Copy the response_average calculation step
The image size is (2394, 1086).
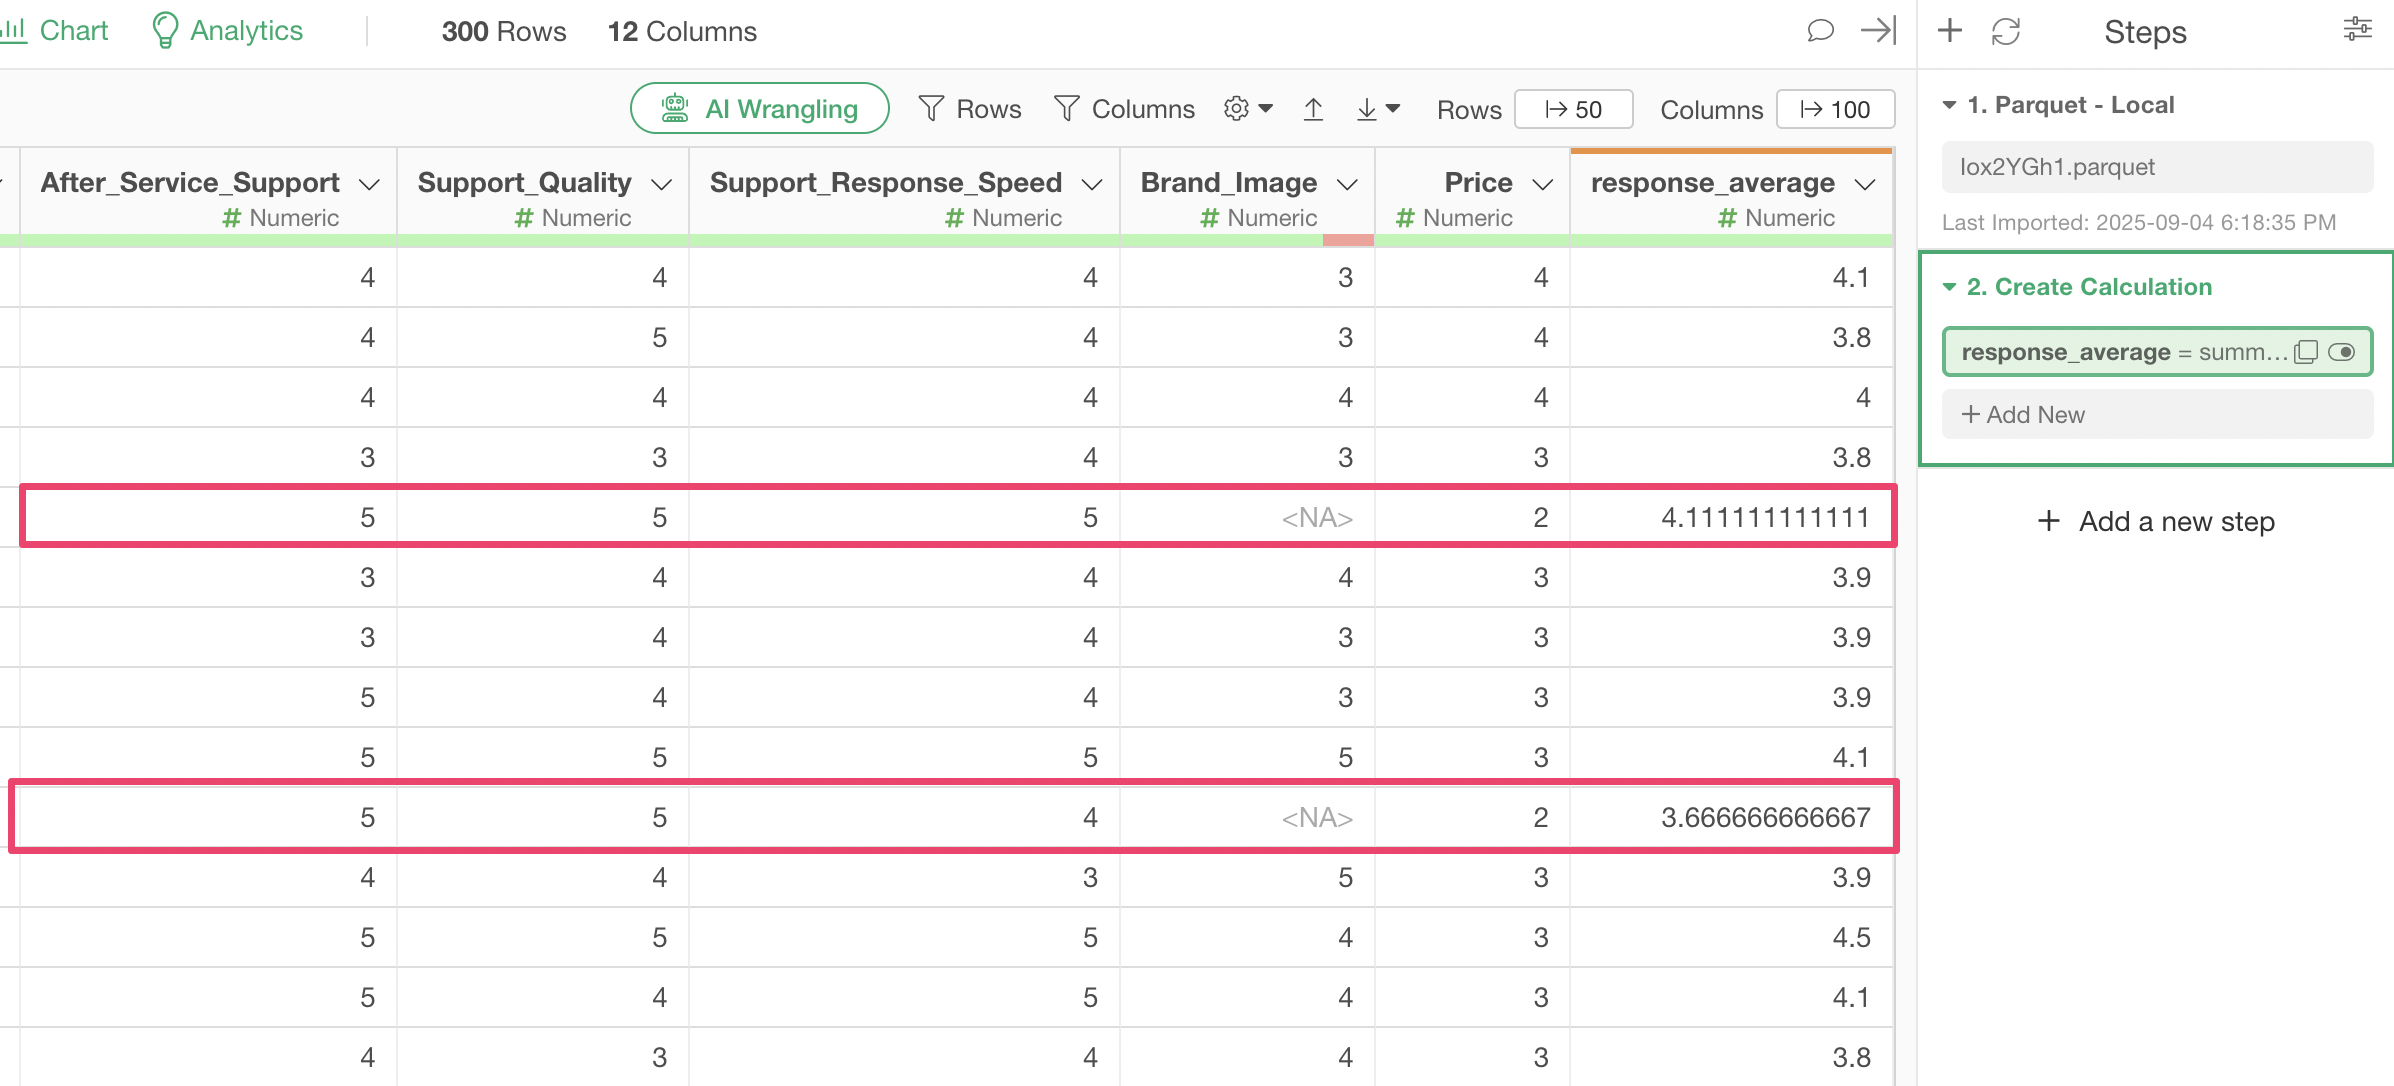tap(2306, 352)
